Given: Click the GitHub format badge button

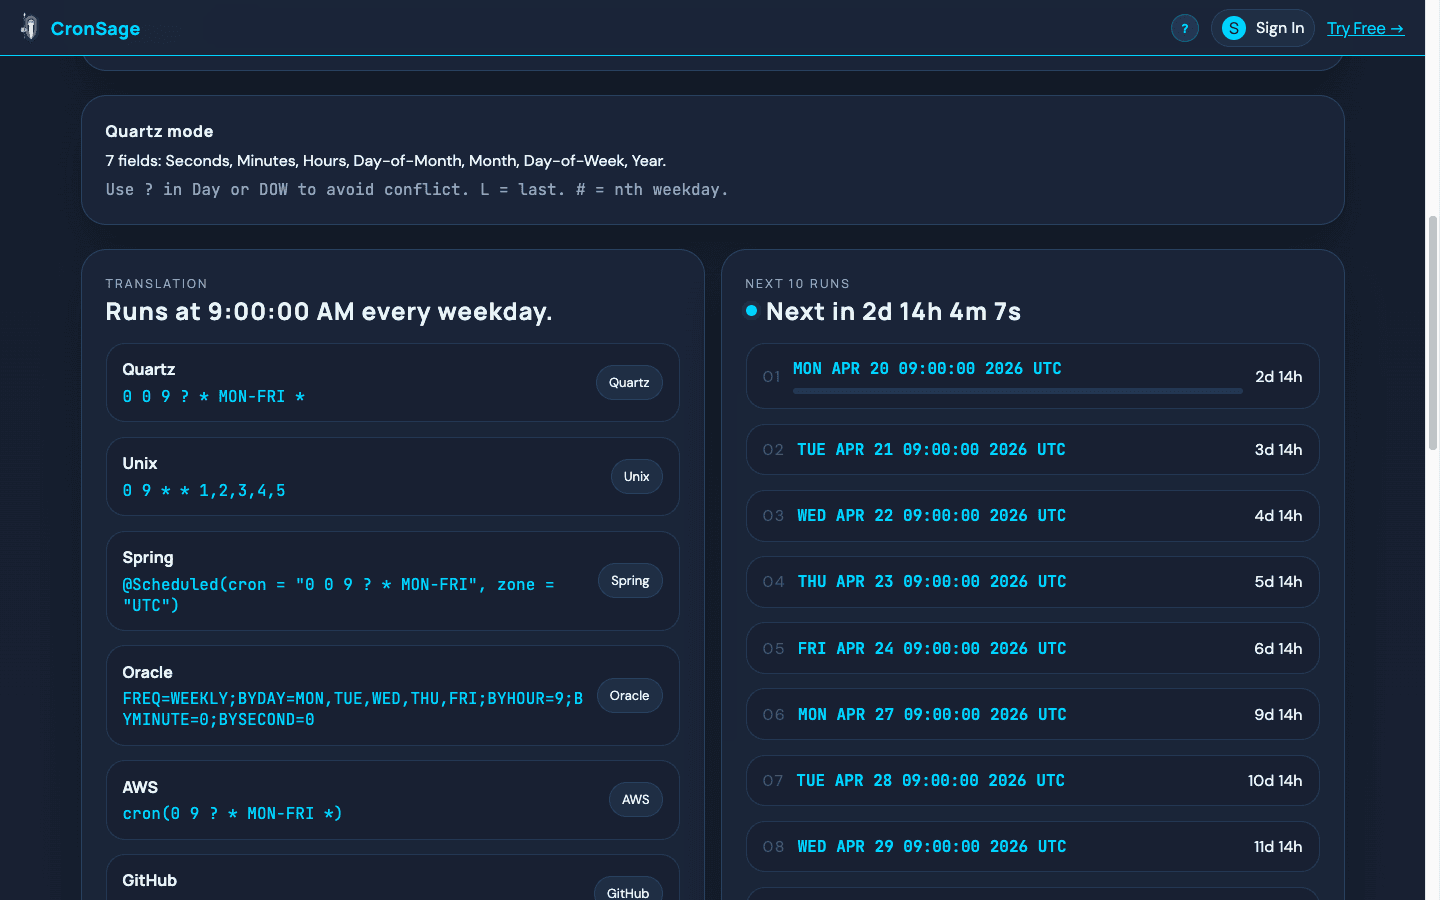Looking at the screenshot, I should (x=628, y=891).
